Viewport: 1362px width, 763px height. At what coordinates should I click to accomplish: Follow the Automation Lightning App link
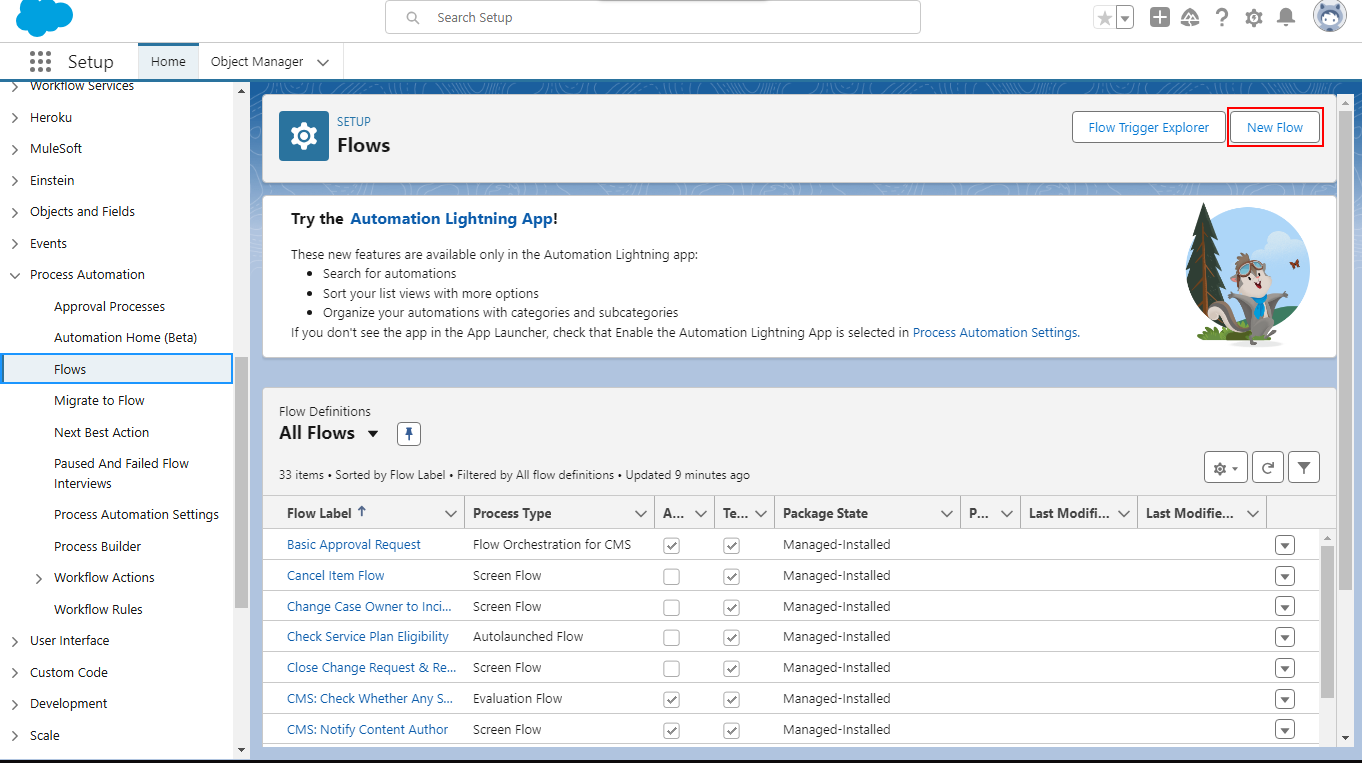(451, 219)
